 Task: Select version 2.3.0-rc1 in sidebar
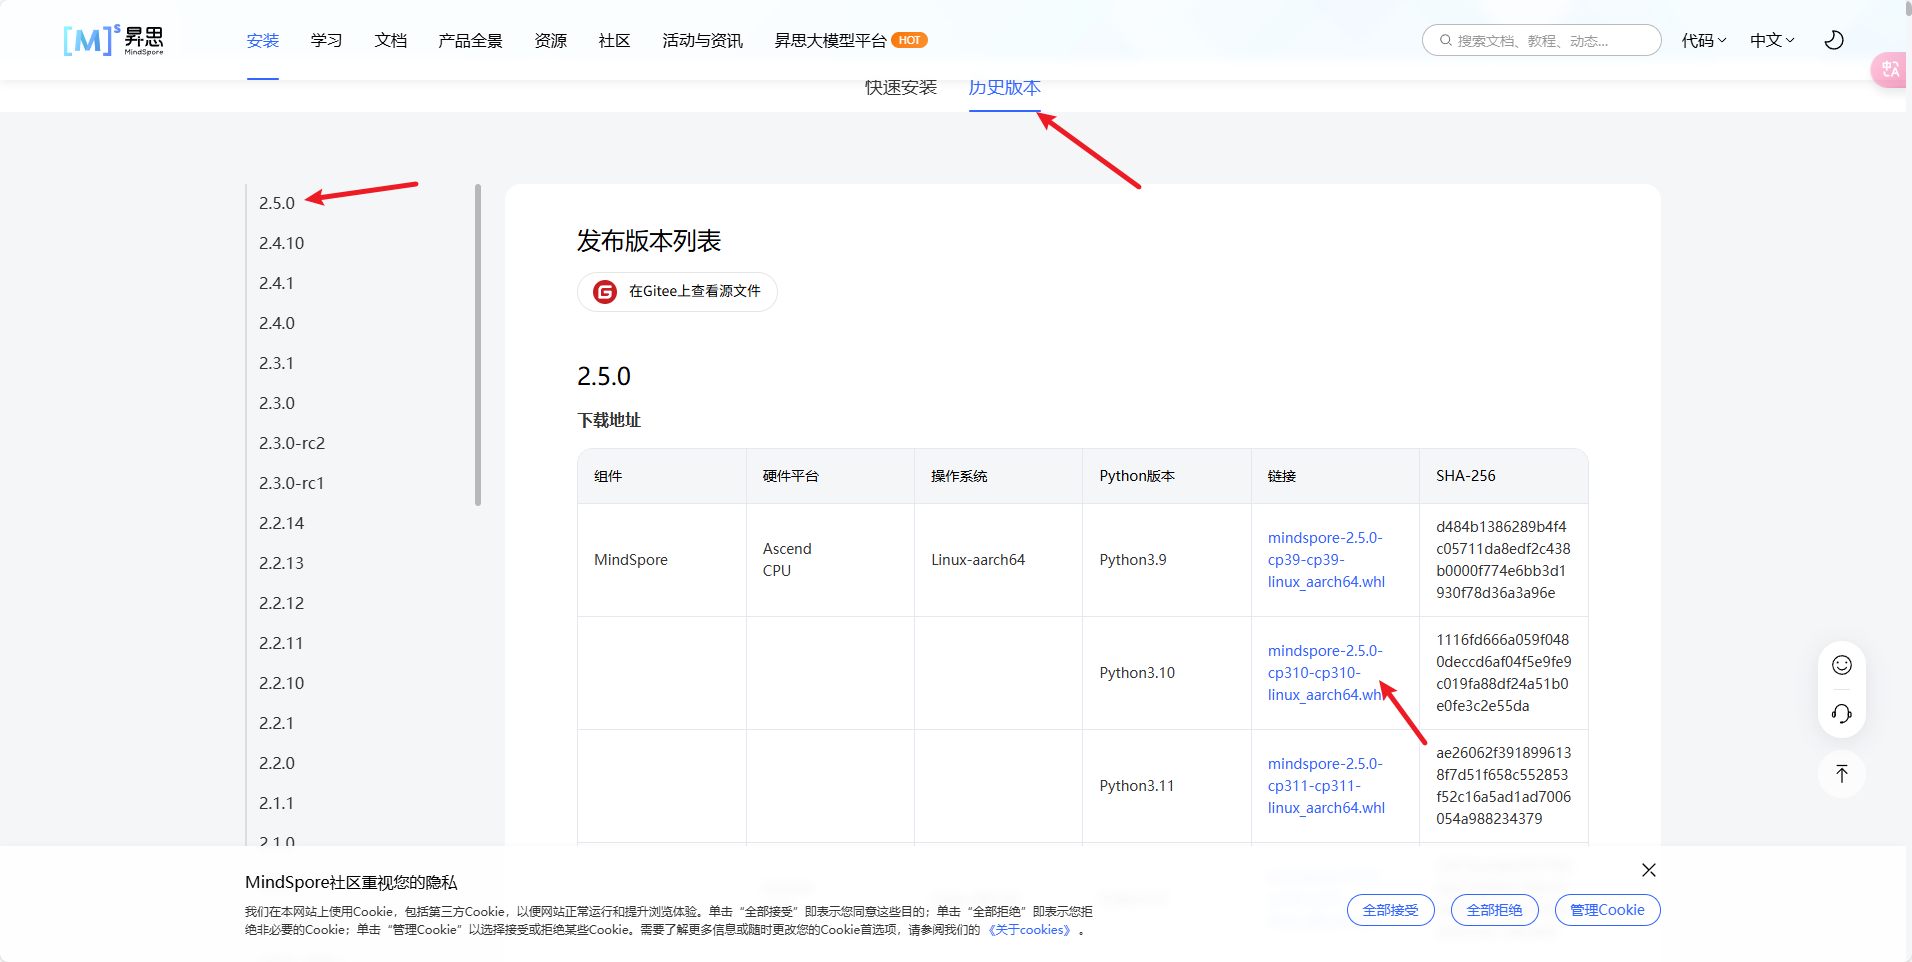(x=292, y=483)
